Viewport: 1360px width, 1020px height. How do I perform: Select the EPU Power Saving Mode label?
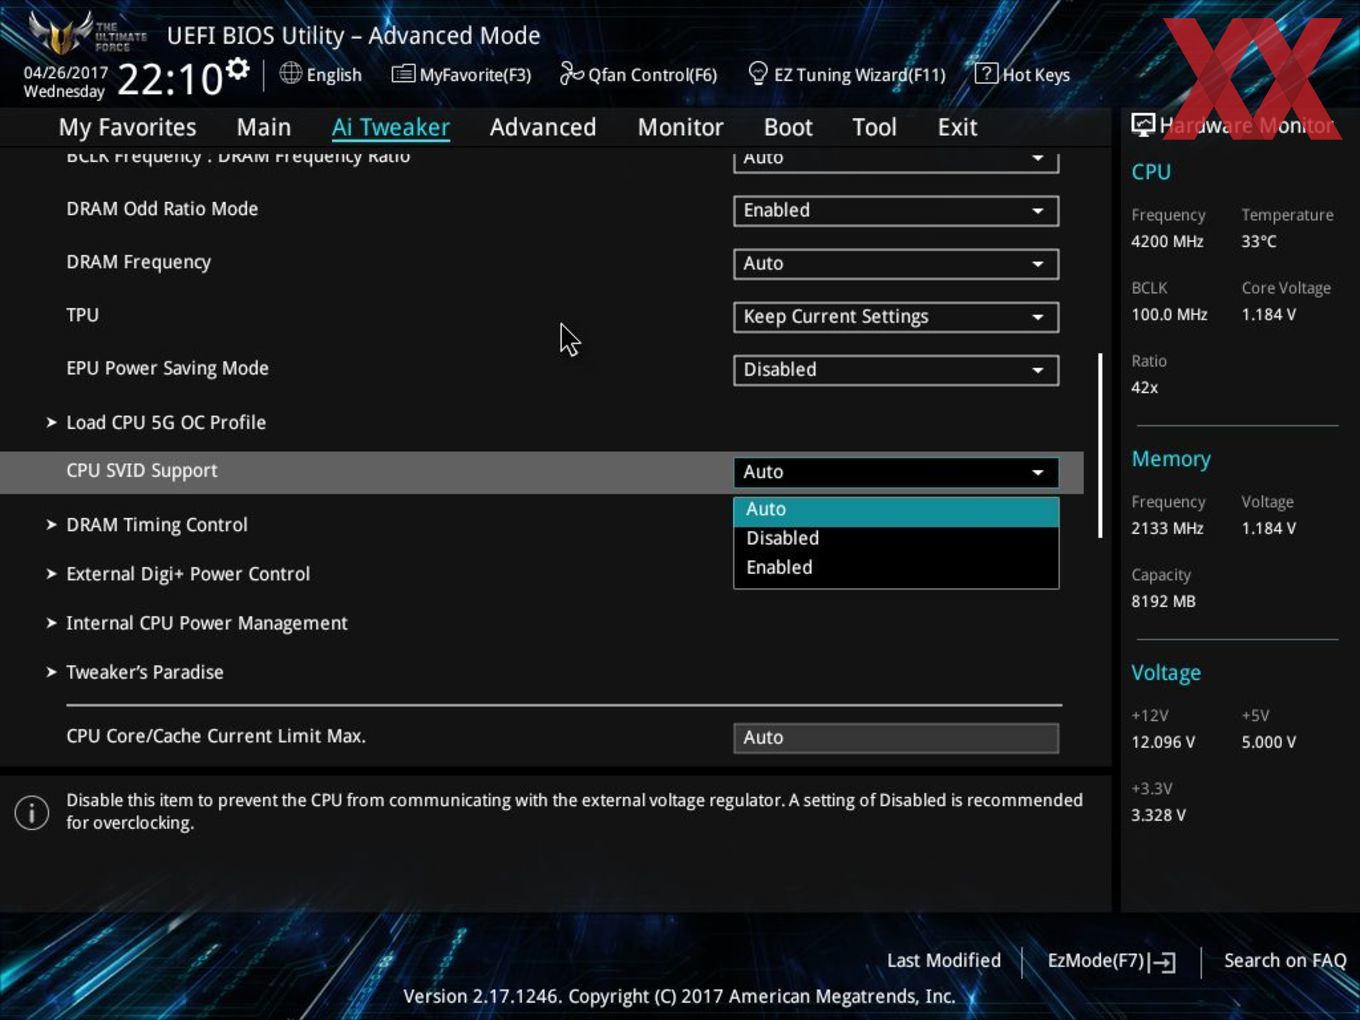(x=167, y=368)
